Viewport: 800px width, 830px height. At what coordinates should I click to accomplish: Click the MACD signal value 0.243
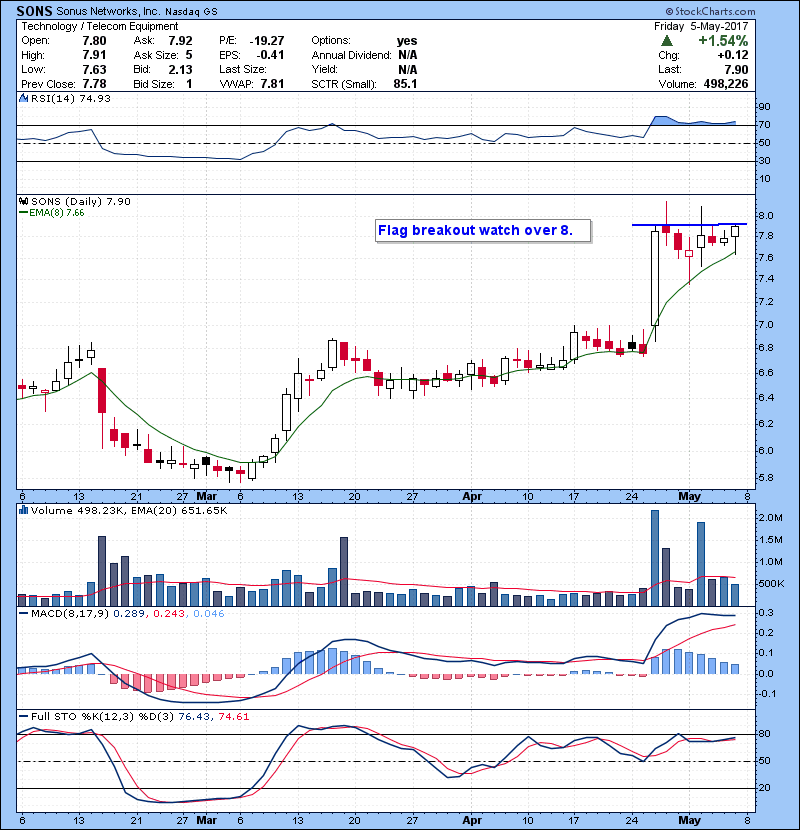click(169, 614)
